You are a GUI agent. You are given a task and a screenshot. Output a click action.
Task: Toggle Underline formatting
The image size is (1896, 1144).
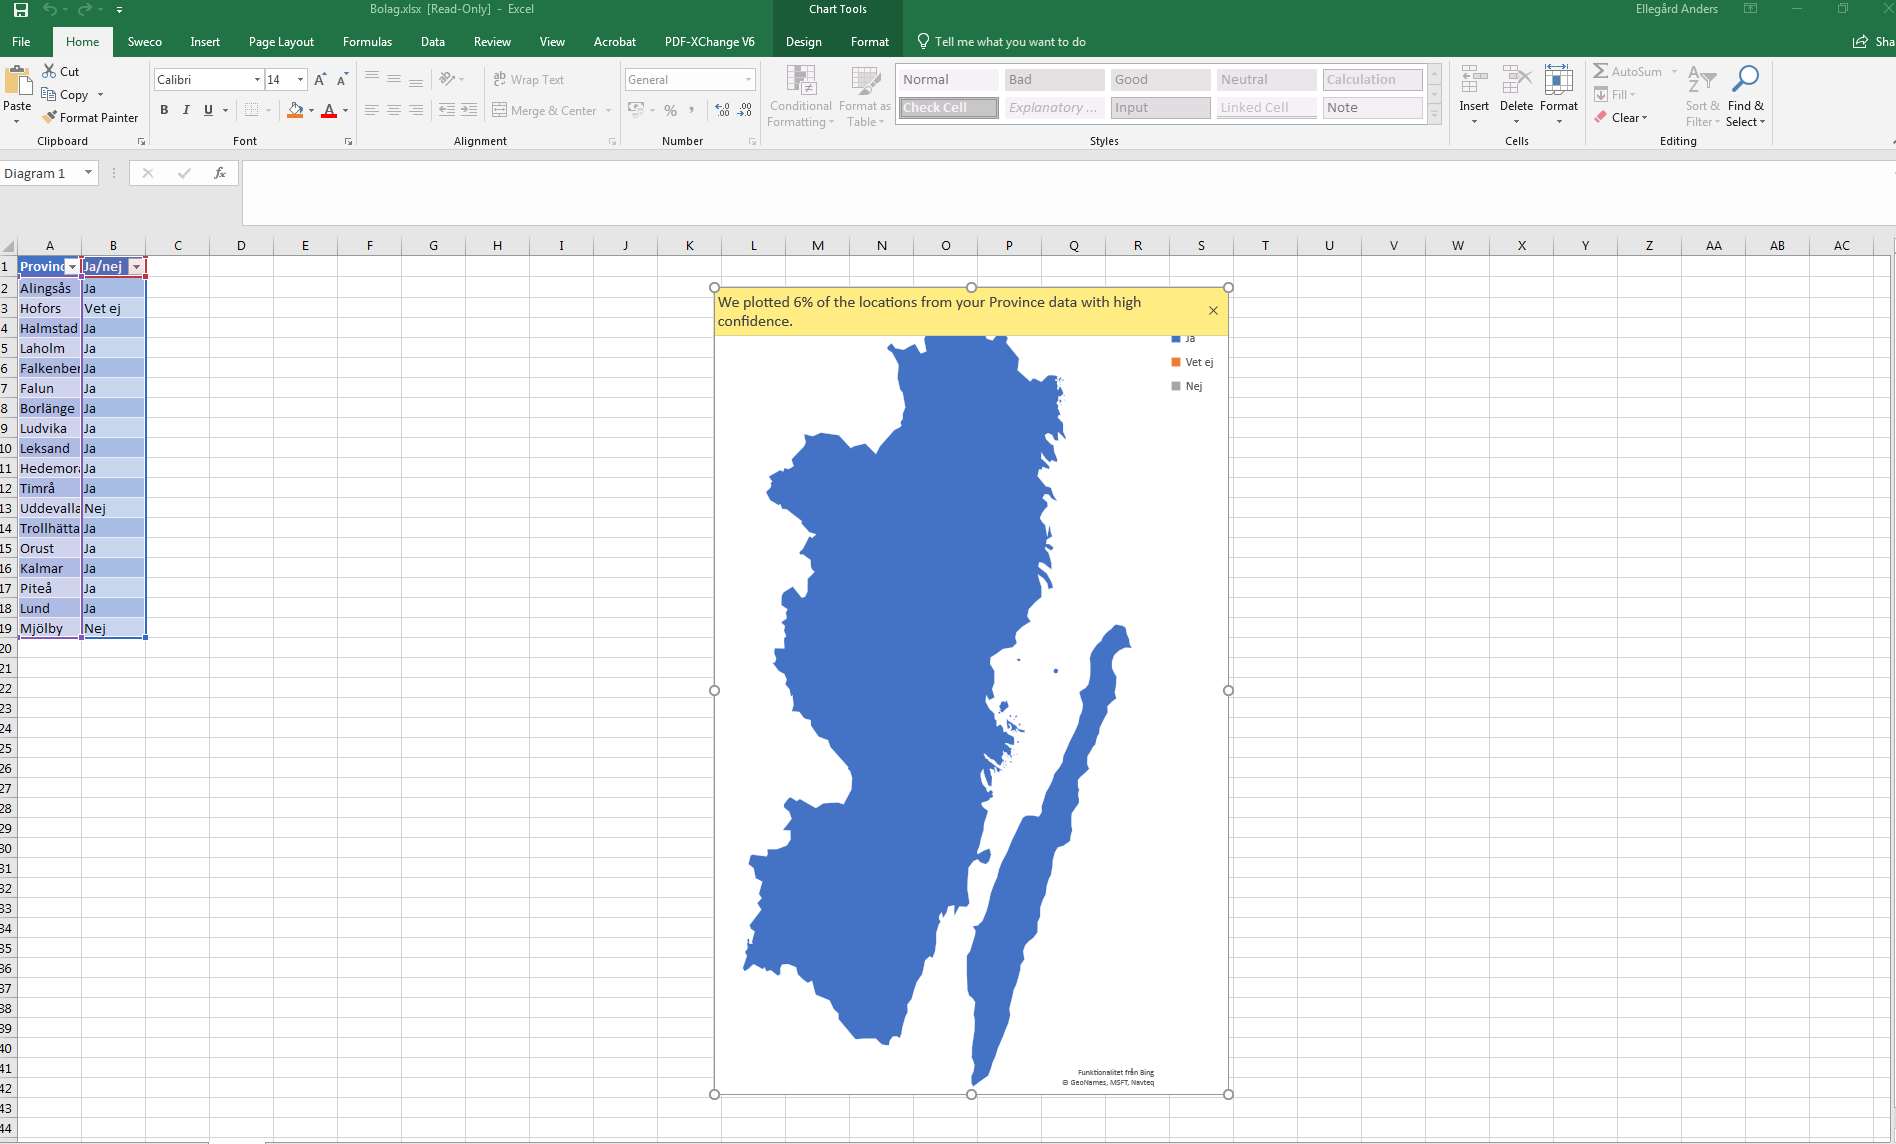208,110
